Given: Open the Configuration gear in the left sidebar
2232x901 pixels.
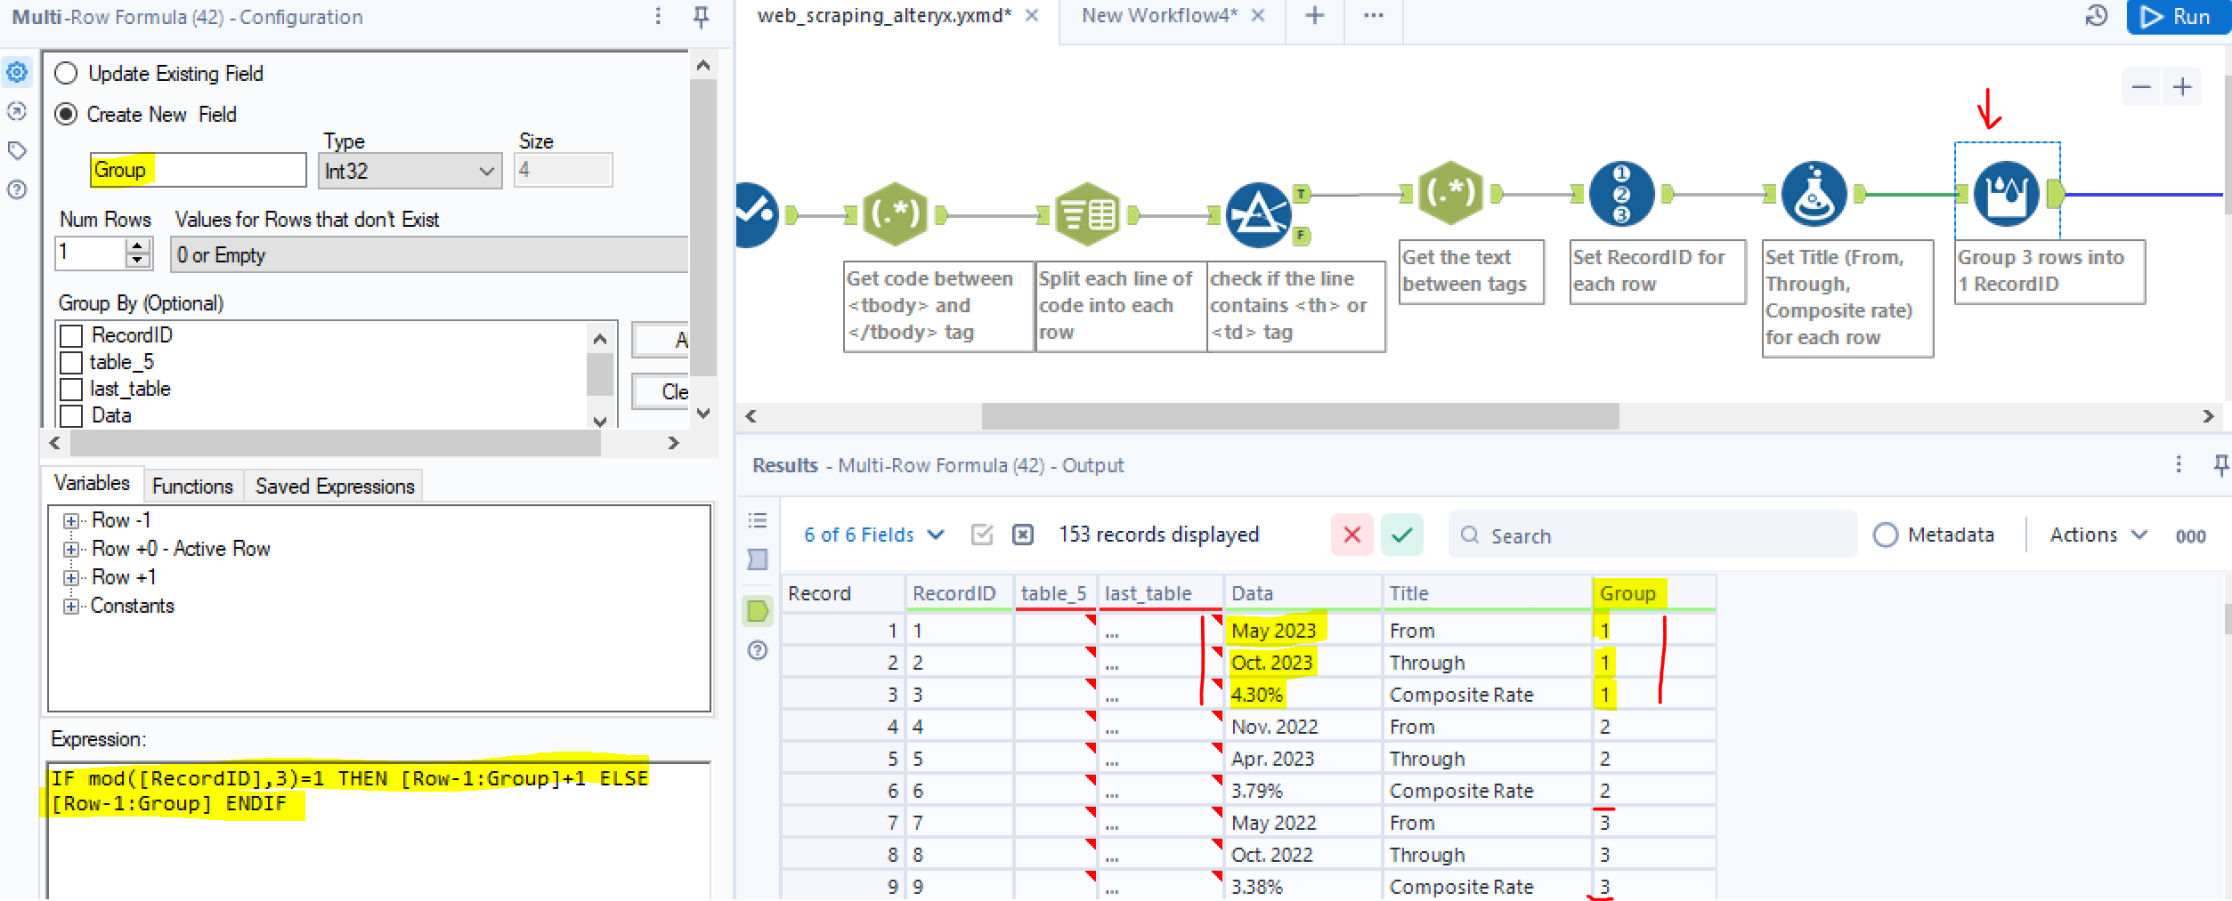Looking at the screenshot, I should coord(16,72).
